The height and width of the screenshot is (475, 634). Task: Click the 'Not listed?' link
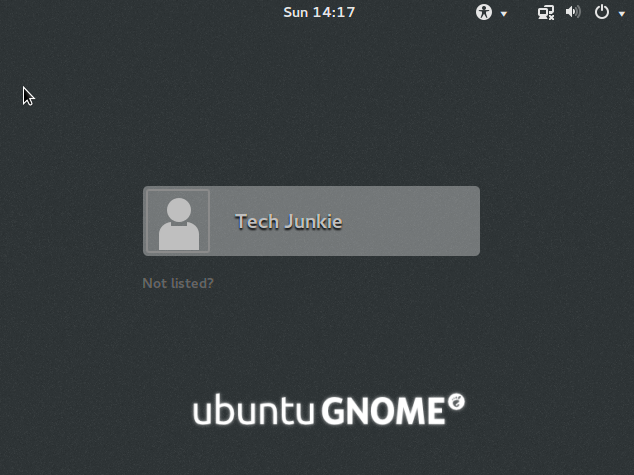[x=178, y=283]
